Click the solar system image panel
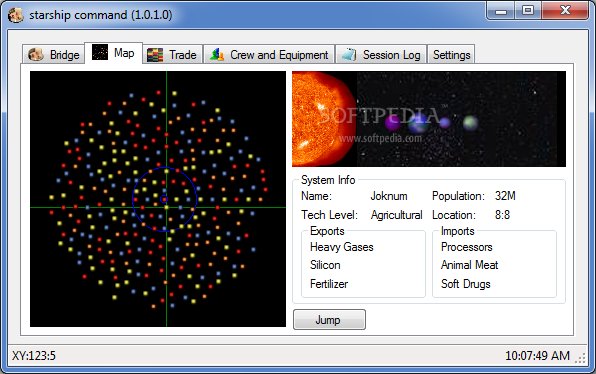 click(429, 119)
